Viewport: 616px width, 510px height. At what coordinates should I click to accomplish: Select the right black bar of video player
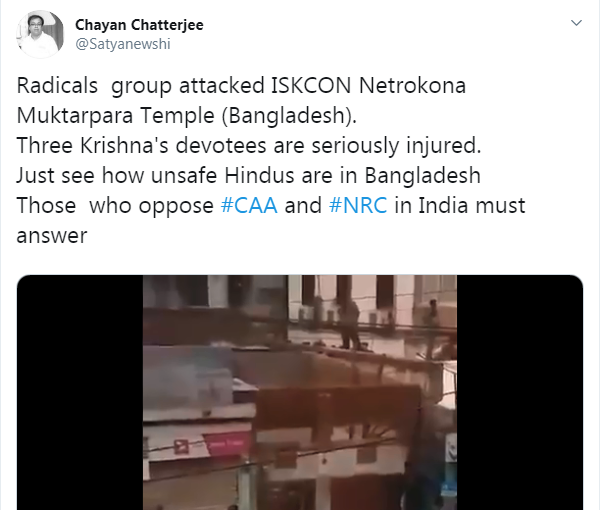(520, 393)
